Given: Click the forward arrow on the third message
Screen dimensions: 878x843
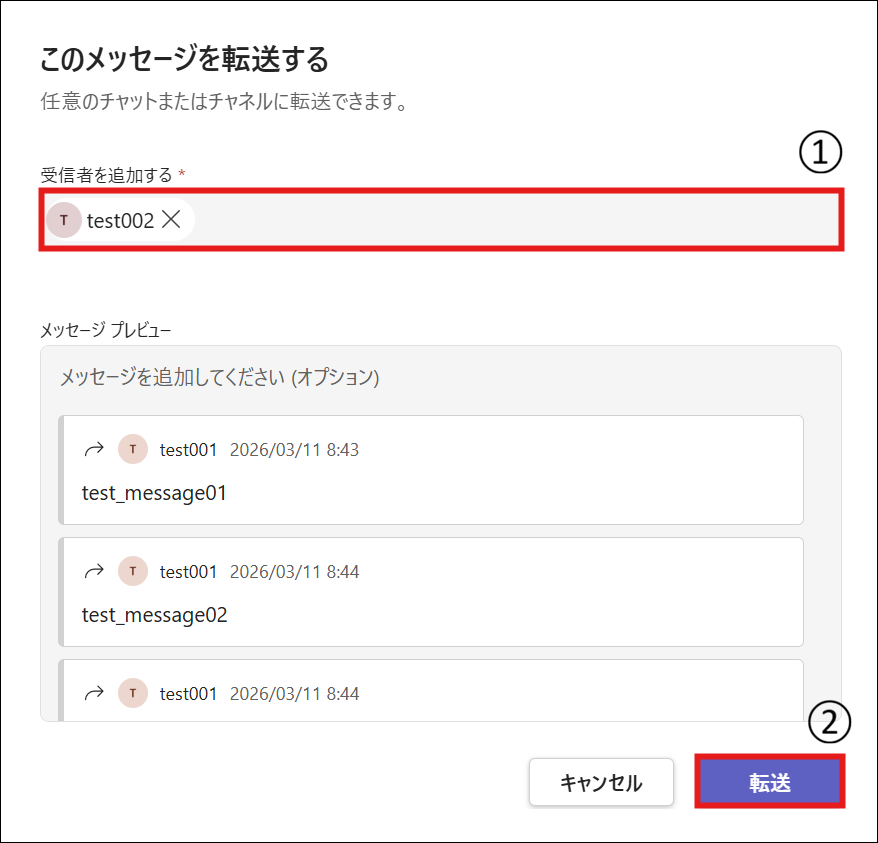Looking at the screenshot, I should click(x=94, y=694).
